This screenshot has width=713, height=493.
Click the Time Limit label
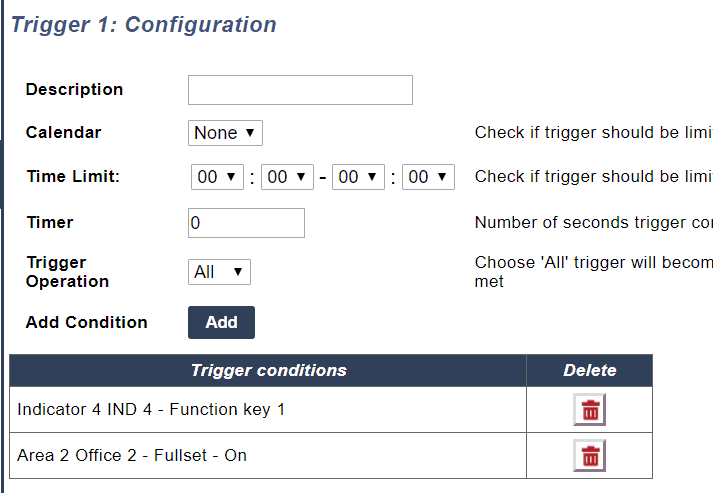pyautogui.click(x=72, y=177)
